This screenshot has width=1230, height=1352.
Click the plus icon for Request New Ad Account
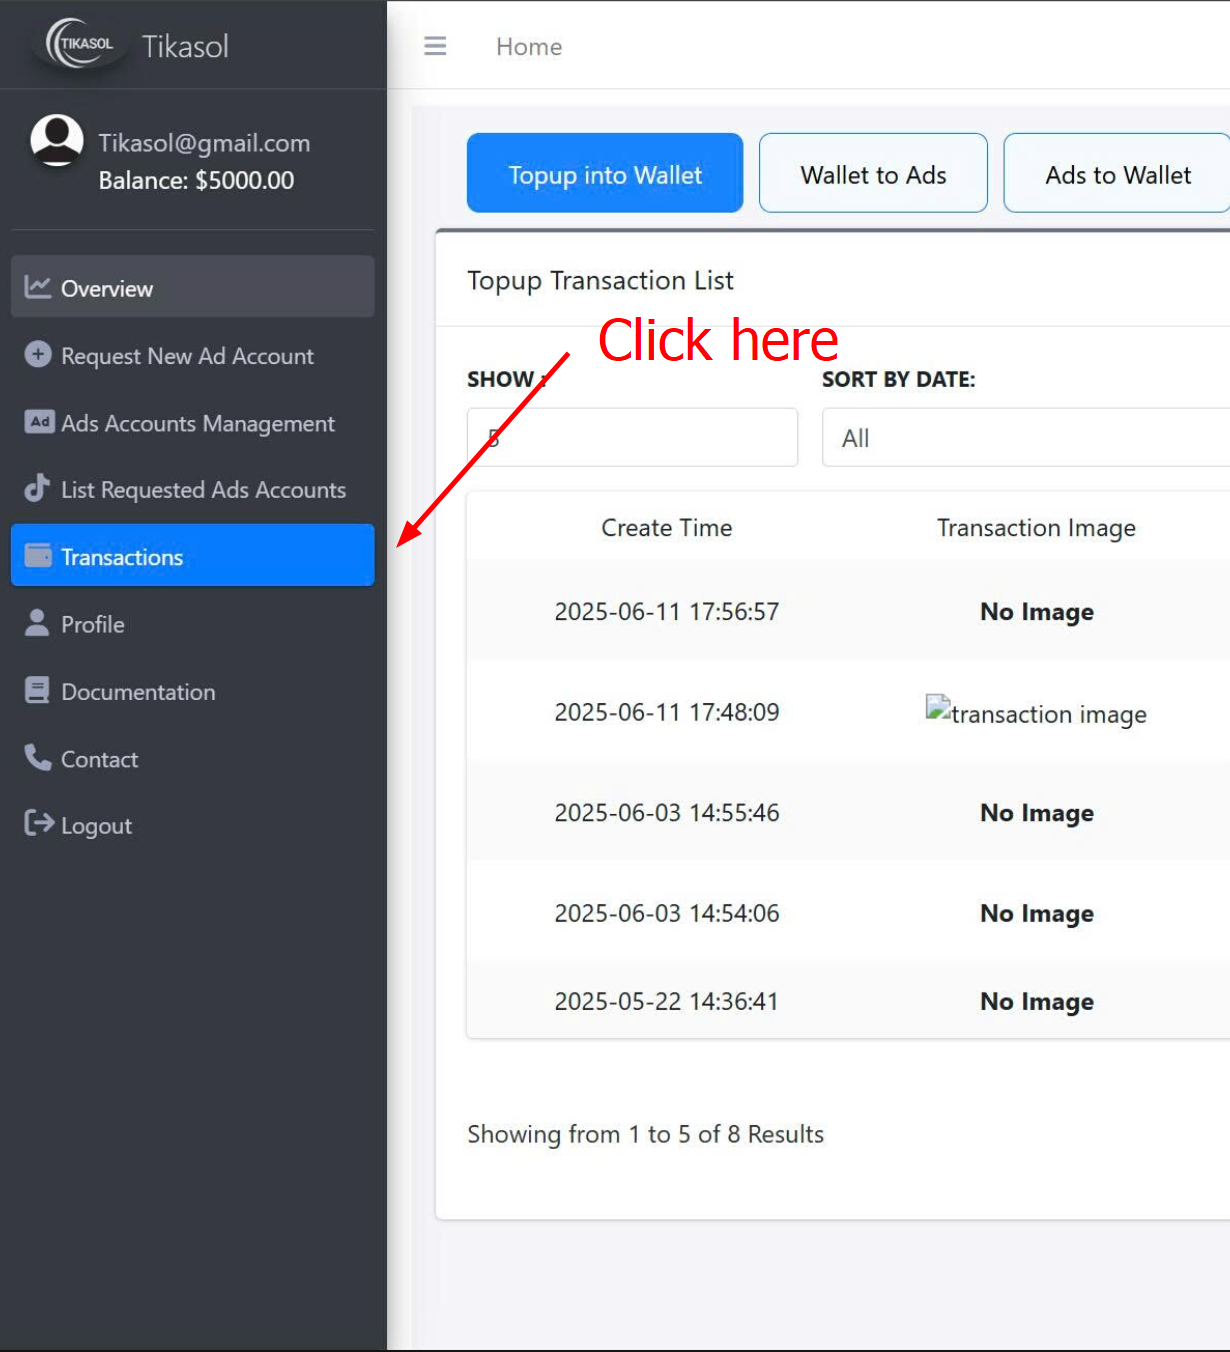(38, 354)
